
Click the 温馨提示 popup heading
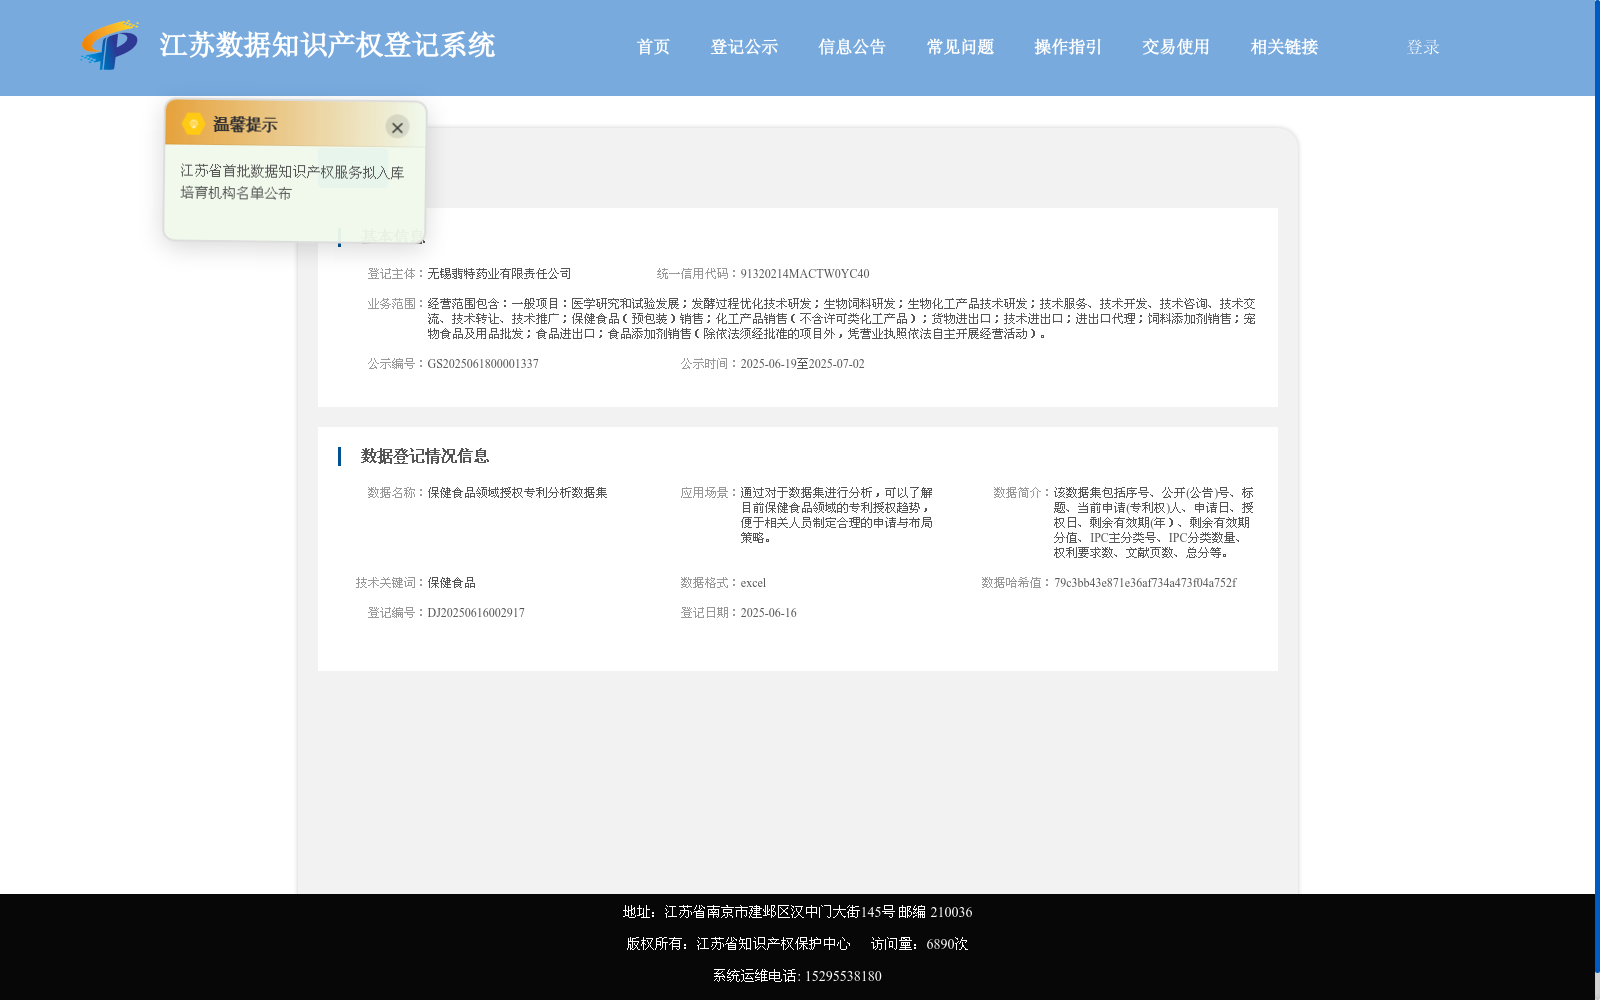pyautogui.click(x=245, y=125)
